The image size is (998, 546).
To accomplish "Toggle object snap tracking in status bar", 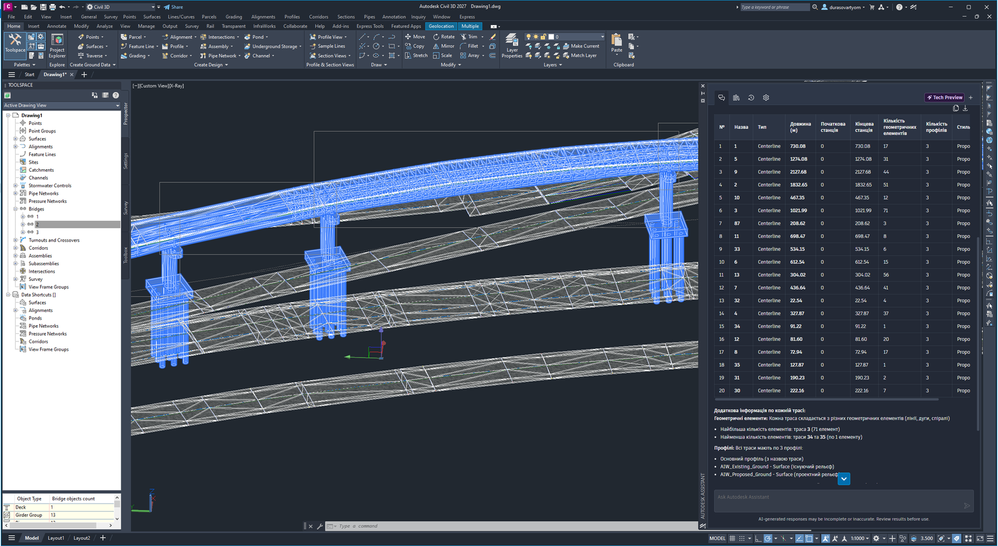I will [799, 538].
